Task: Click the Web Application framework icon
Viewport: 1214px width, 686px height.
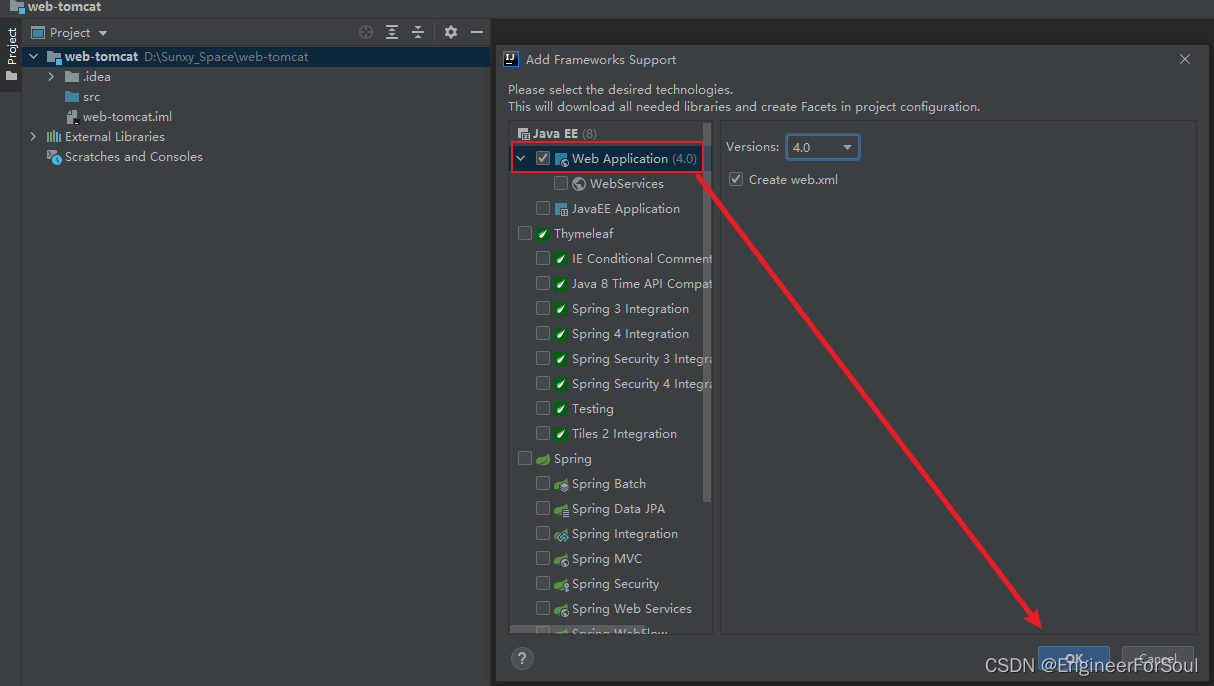Action: (x=561, y=159)
